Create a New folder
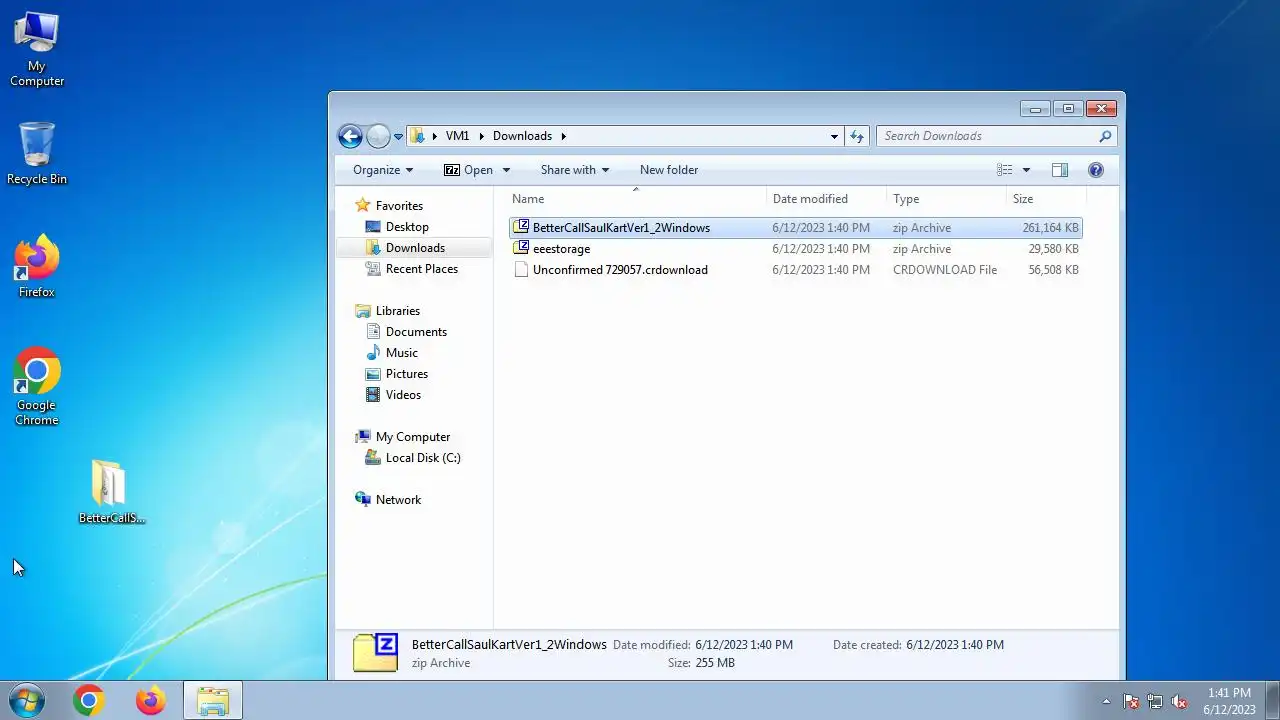This screenshot has width=1280, height=720. [x=669, y=170]
